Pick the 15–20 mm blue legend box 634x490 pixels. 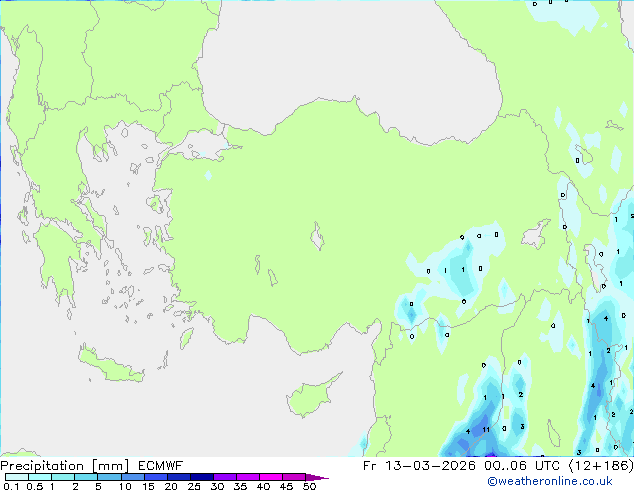(x=155, y=477)
